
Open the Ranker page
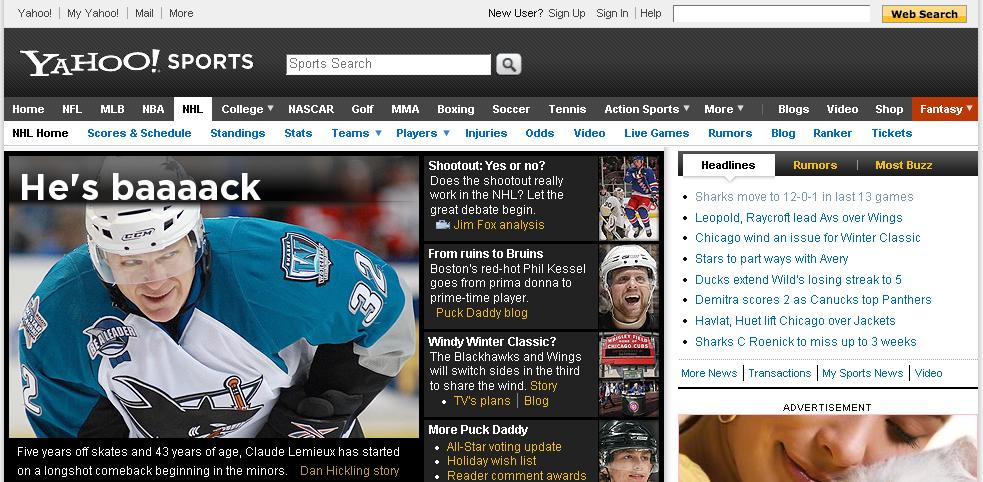[x=833, y=133]
